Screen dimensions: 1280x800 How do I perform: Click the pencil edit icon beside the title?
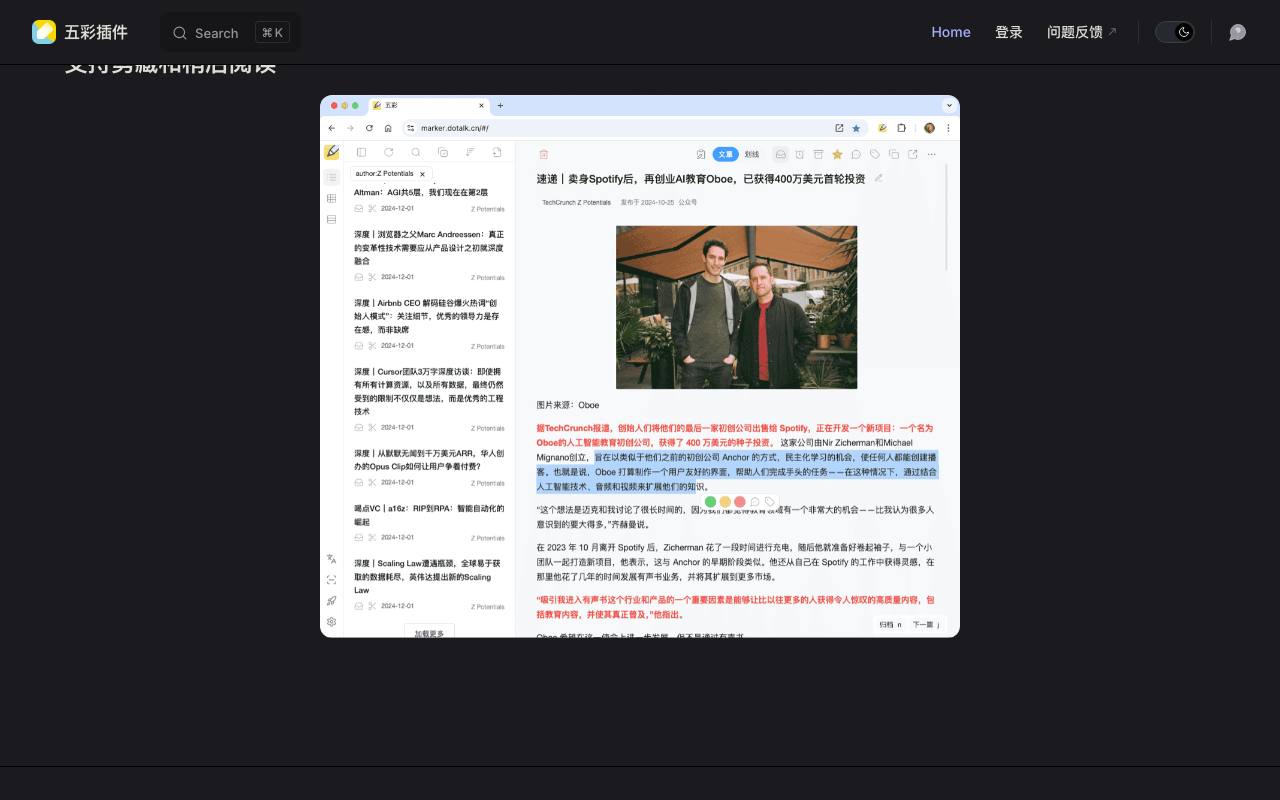pyautogui.click(x=879, y=178)
